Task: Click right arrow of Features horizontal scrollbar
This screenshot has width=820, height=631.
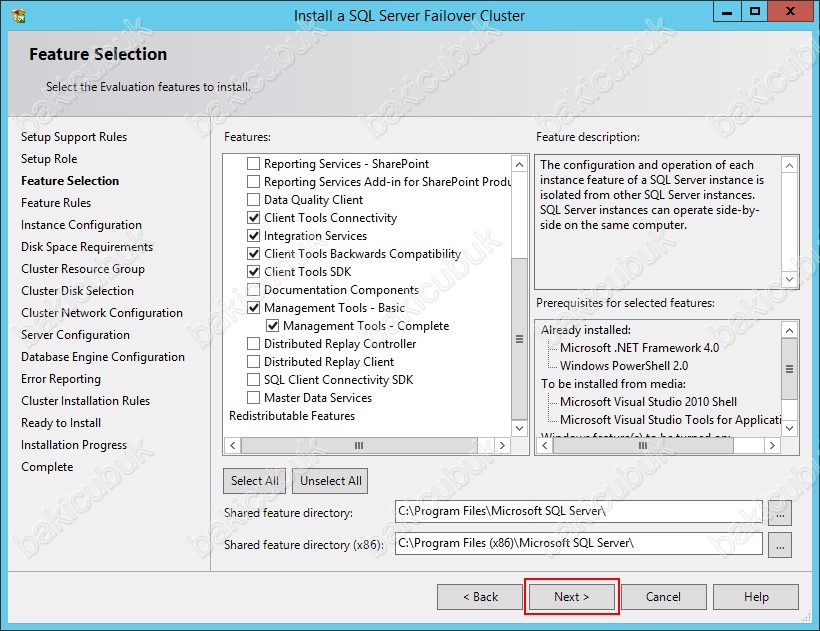Action: [502, 445]
